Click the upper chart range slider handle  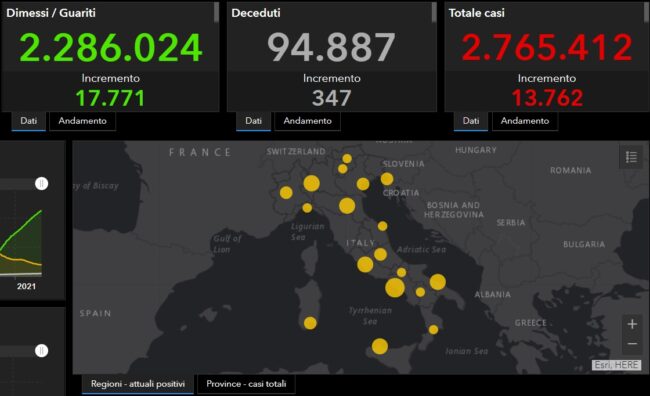[x=41, y=183]
